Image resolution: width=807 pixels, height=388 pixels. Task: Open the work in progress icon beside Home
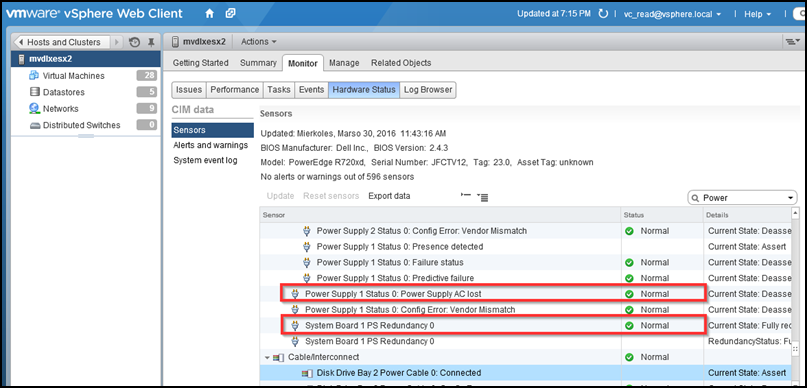(x=231, y=14)
